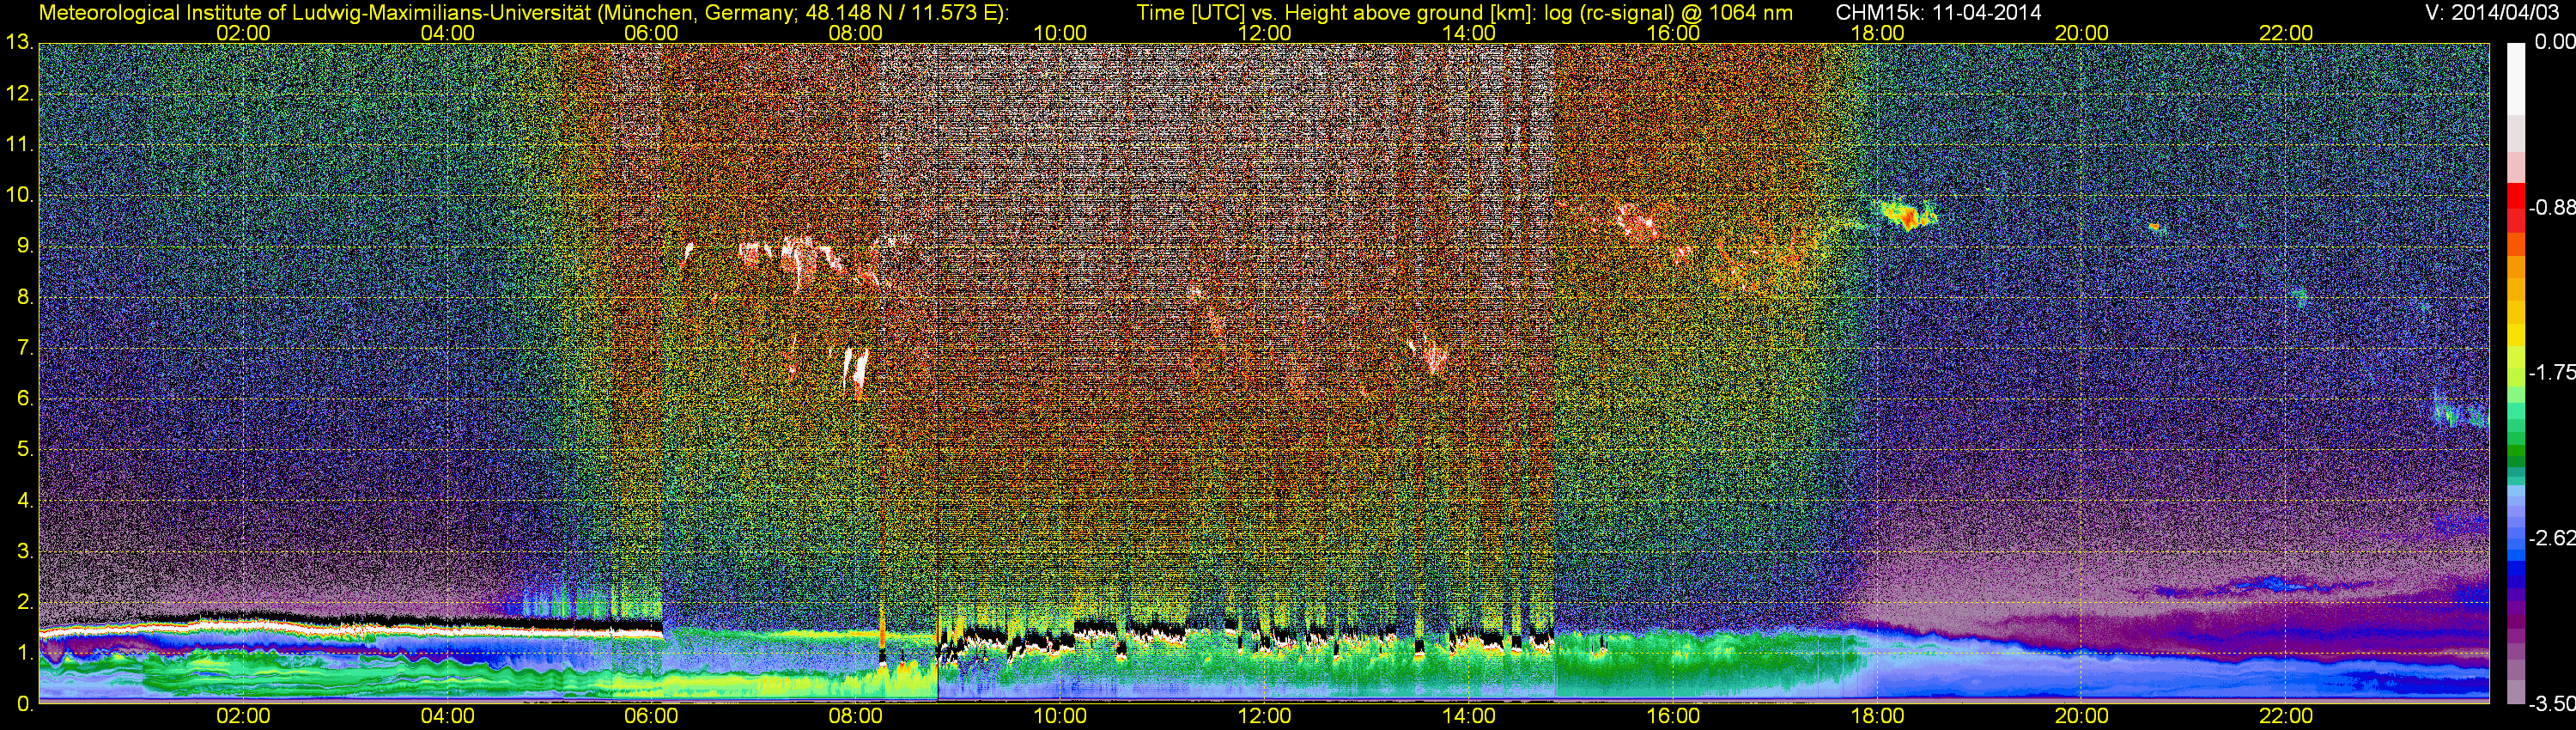This screenshot has height=730, width=2576.
Task: Select the top axis 06:00 time label
Action: point(651,33)
